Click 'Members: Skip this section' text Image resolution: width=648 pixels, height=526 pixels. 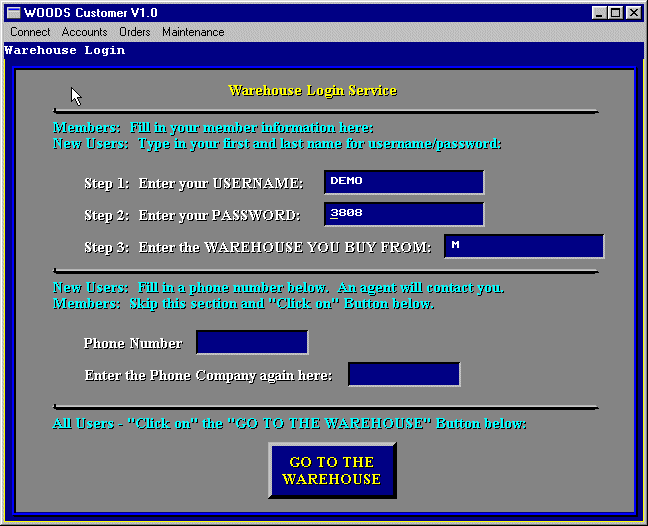click(243, 304)
